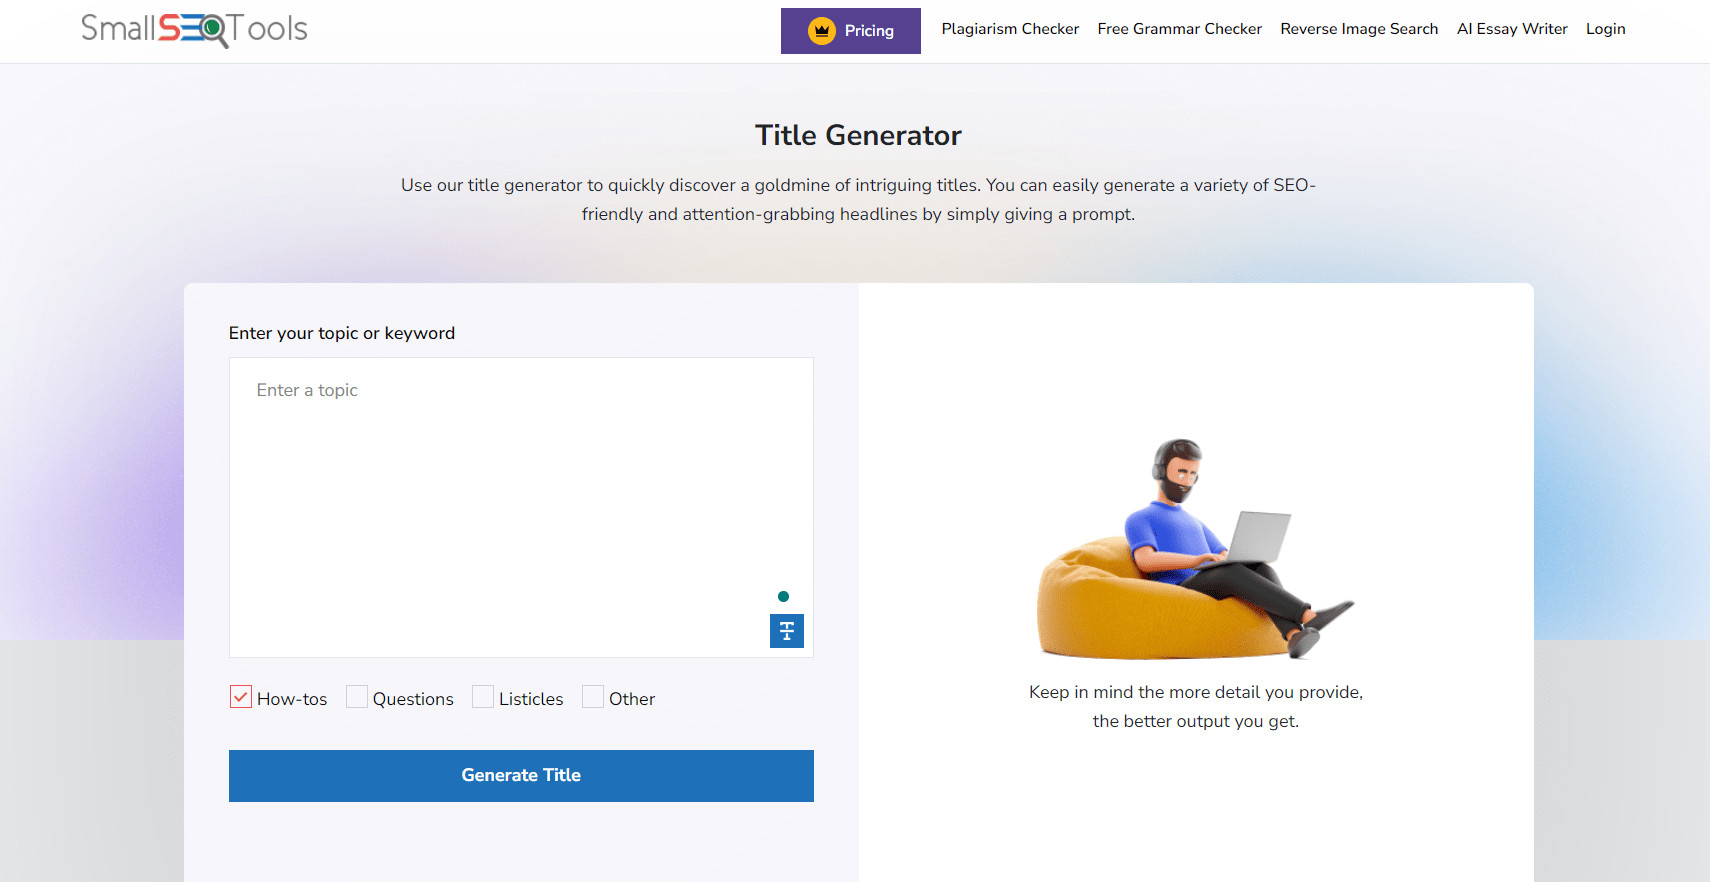The height and width of the screenshot is (882, 1710).
Task: Click the Login link
Action: coord(1605,29)
